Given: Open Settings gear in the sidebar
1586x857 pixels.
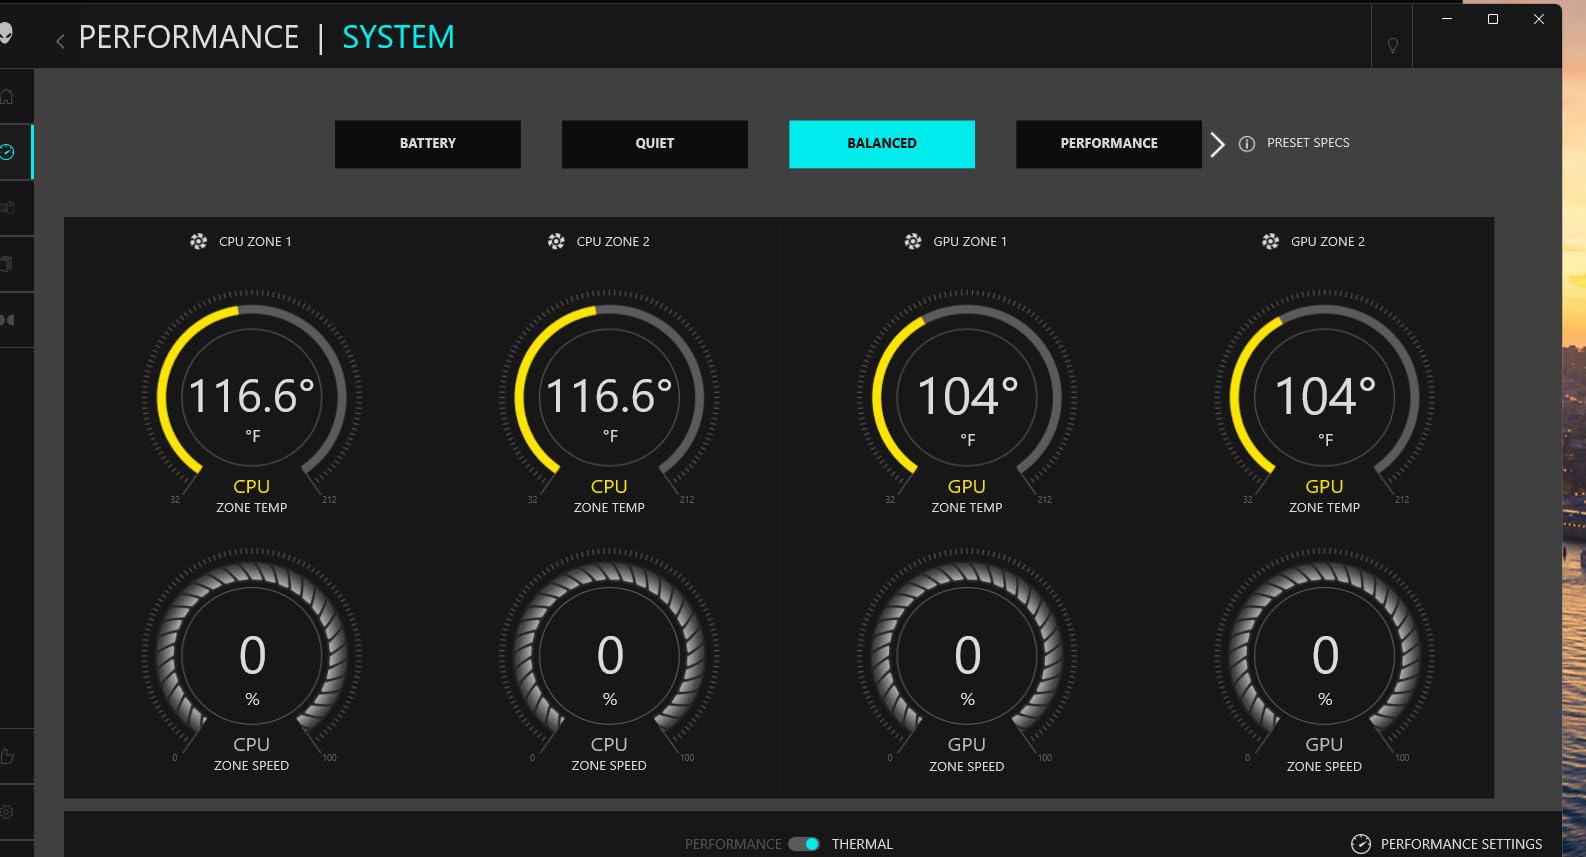Looking at the screenshot, I should point(7,812).
